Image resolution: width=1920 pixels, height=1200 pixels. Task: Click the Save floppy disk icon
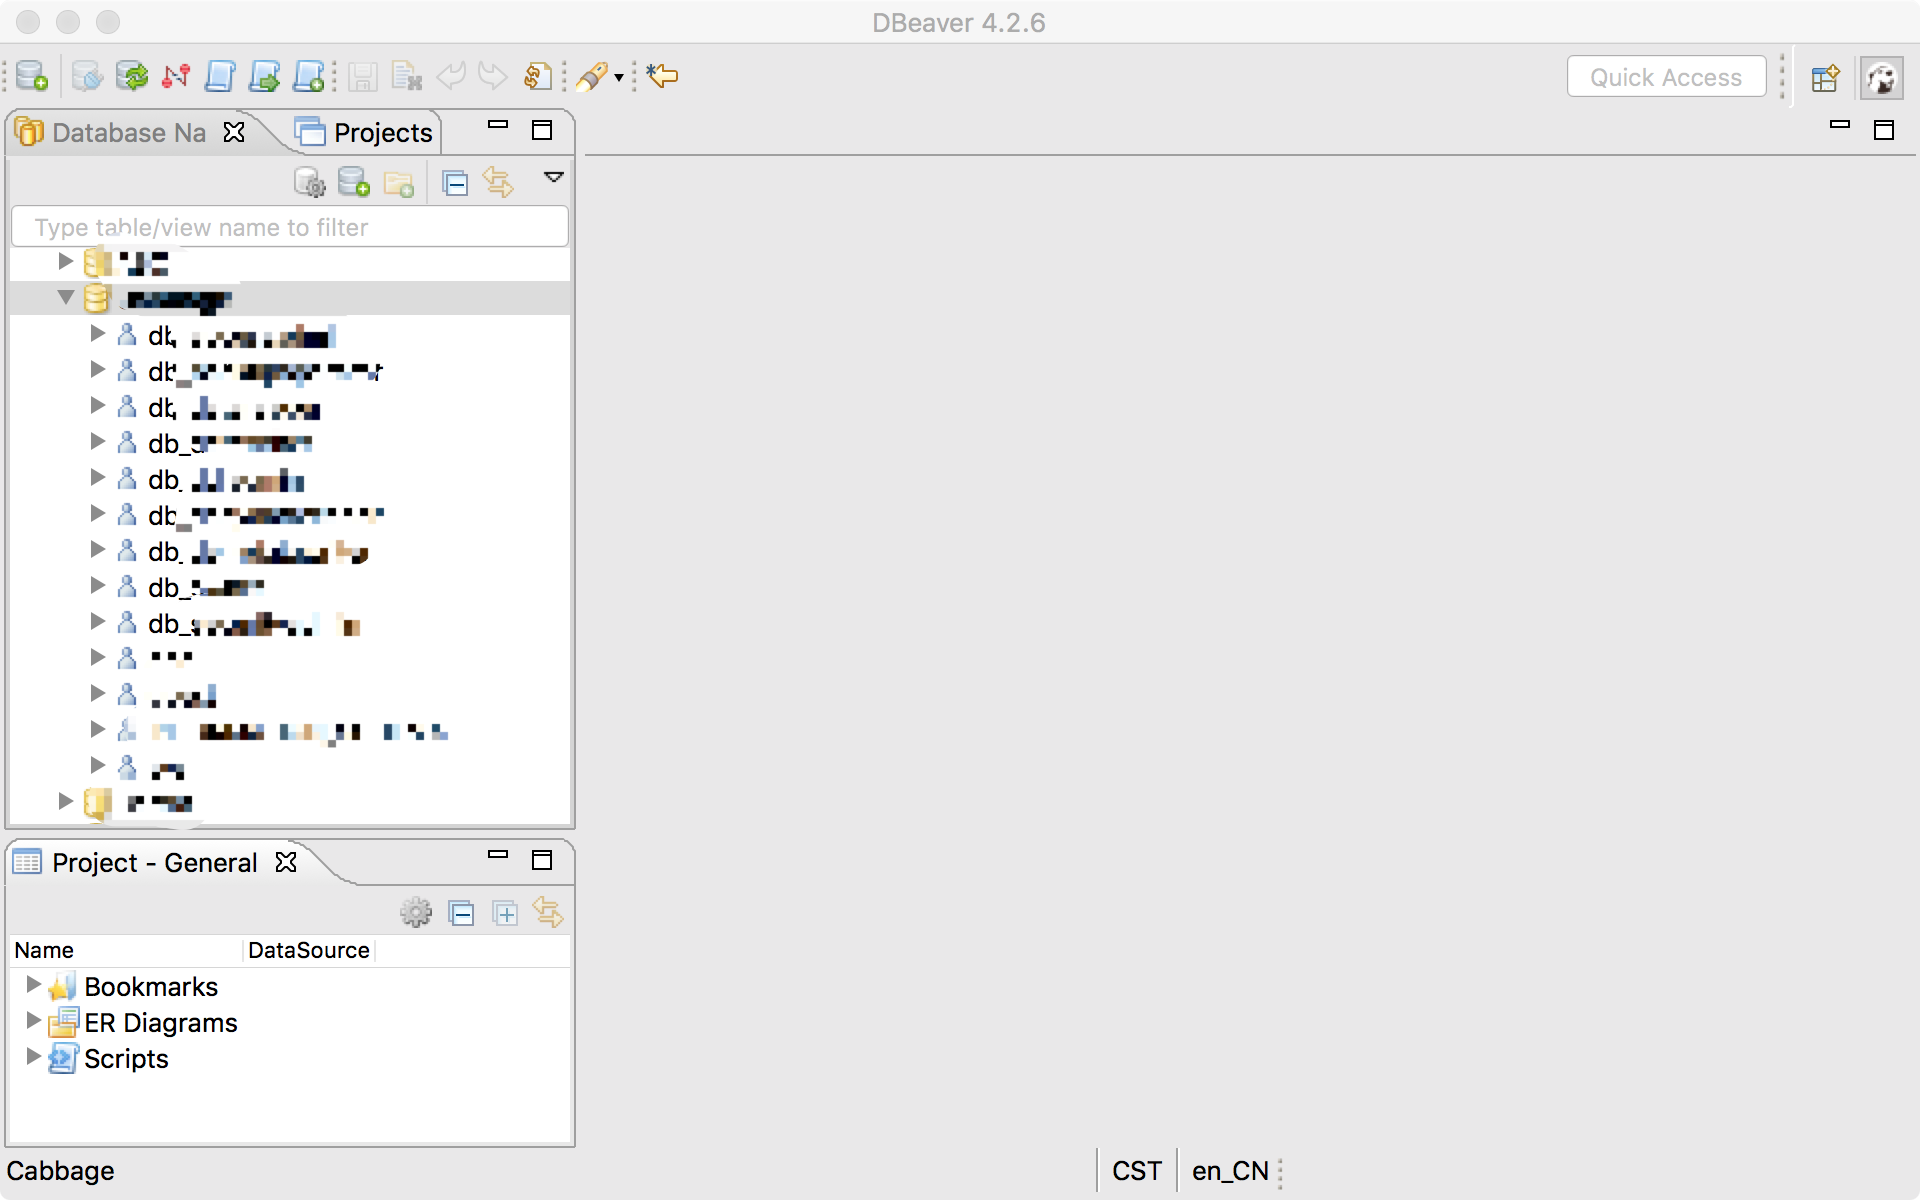click(362, 76)
